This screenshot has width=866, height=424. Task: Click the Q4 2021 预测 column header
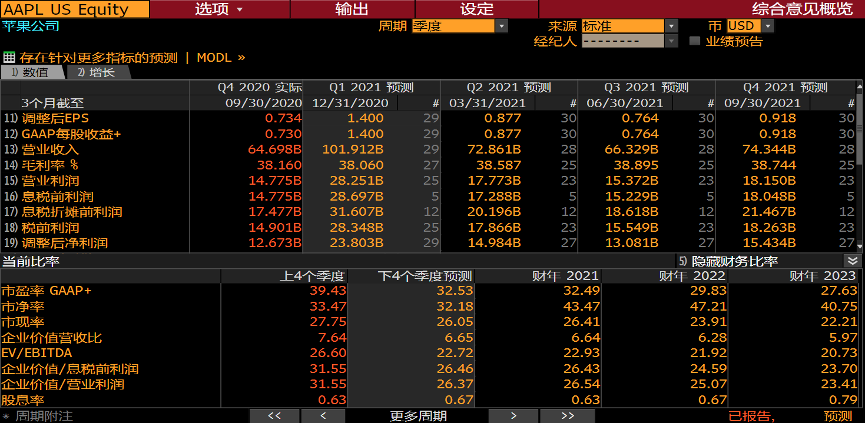(x=785, y=88)
